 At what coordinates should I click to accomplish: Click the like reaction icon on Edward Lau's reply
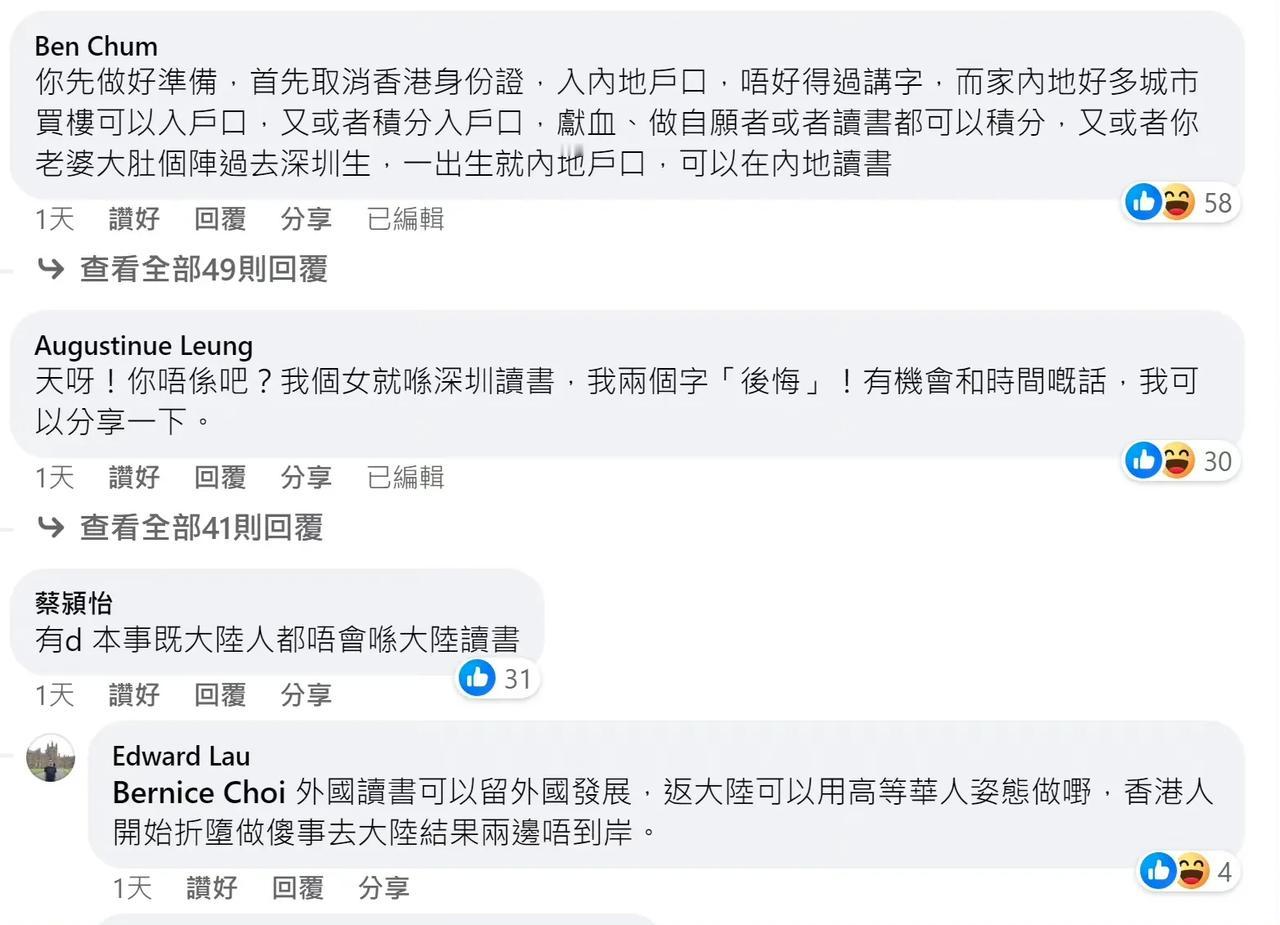click(1158, 871)
